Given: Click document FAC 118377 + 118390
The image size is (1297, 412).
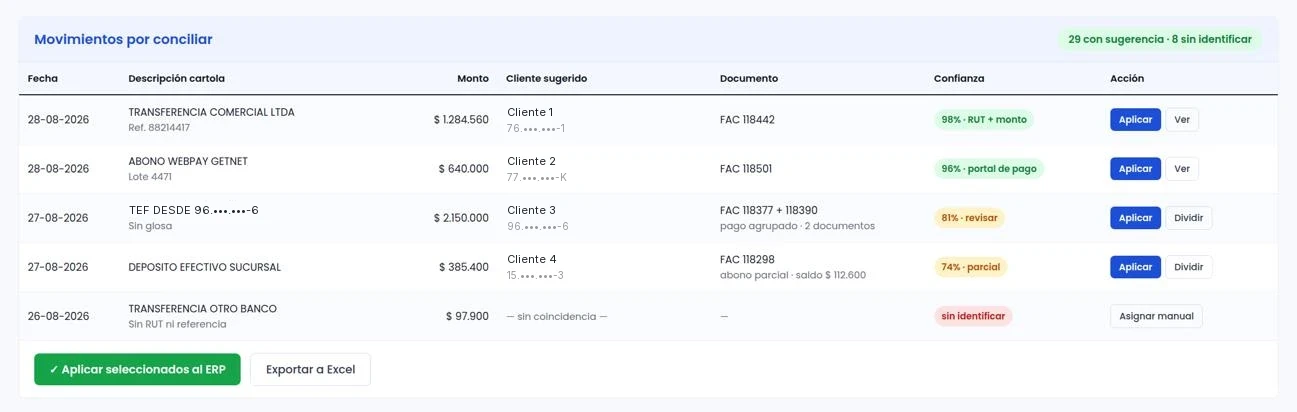Looking at the screenshot, I should [769, 210].
